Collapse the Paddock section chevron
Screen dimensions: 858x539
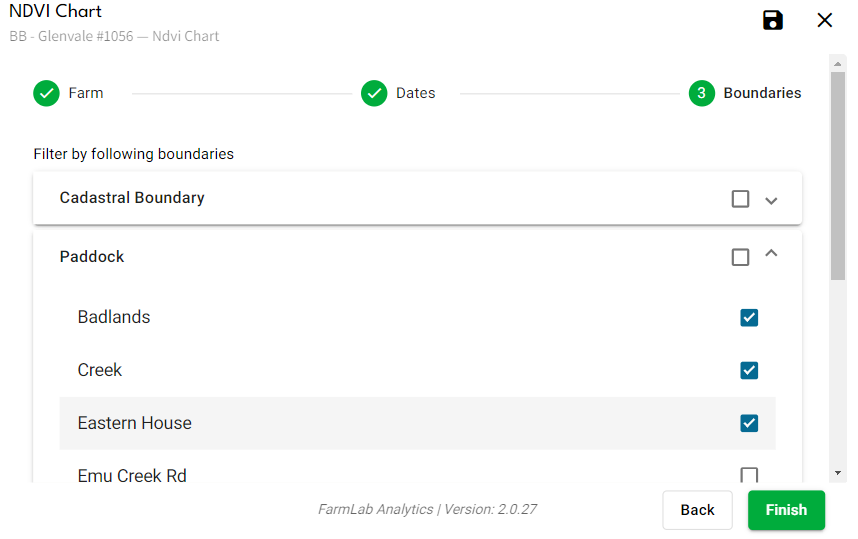pos(771,254)
